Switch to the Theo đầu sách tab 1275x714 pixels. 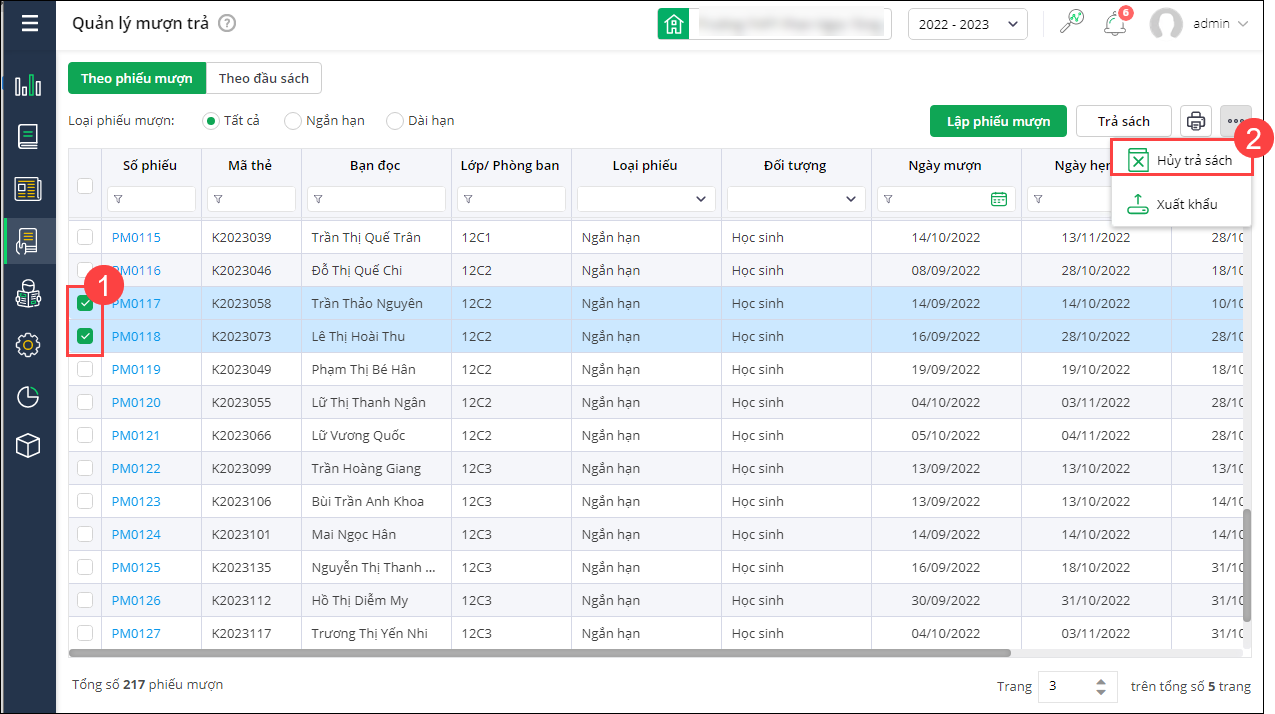point(264,78)
